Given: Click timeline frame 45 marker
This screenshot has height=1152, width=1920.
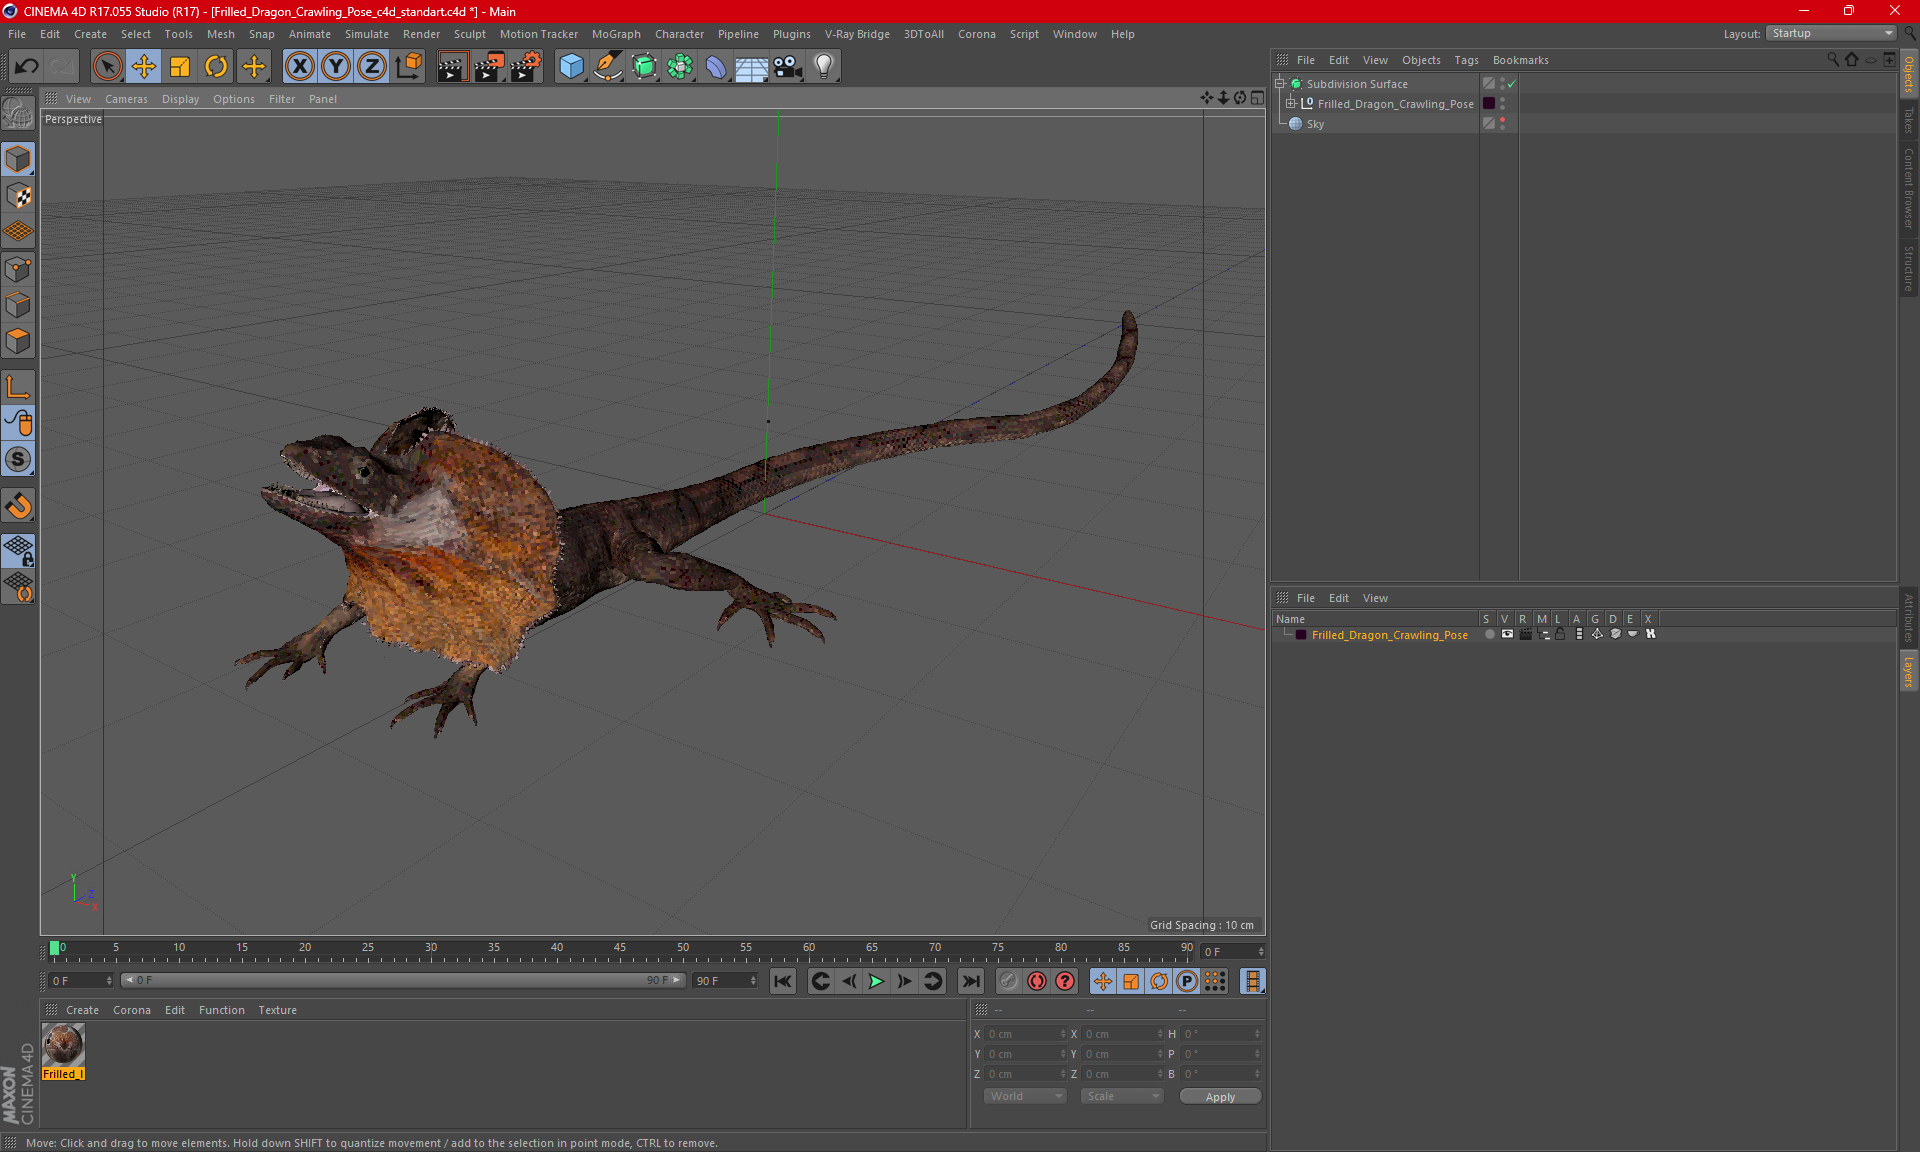Looking at the screenshot, I should pyautogui.click(x=619, y=947).
